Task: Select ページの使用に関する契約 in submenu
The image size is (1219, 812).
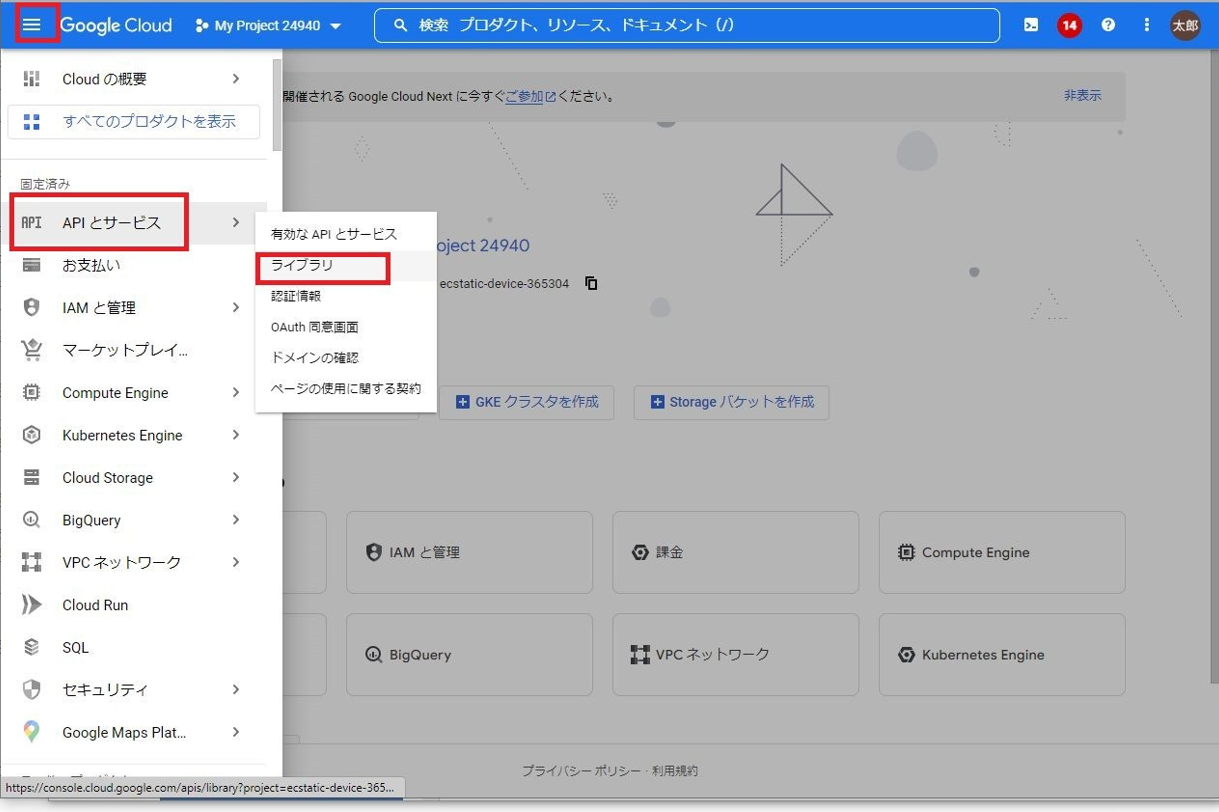Action: point(346,389)
